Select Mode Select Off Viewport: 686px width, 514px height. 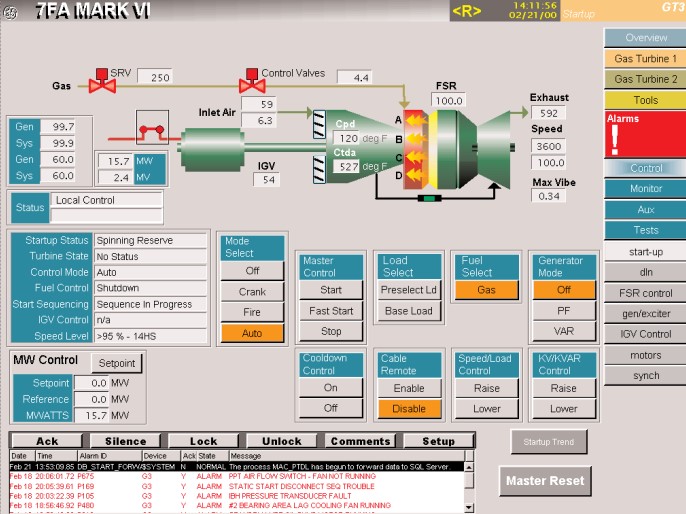[252, 271]
